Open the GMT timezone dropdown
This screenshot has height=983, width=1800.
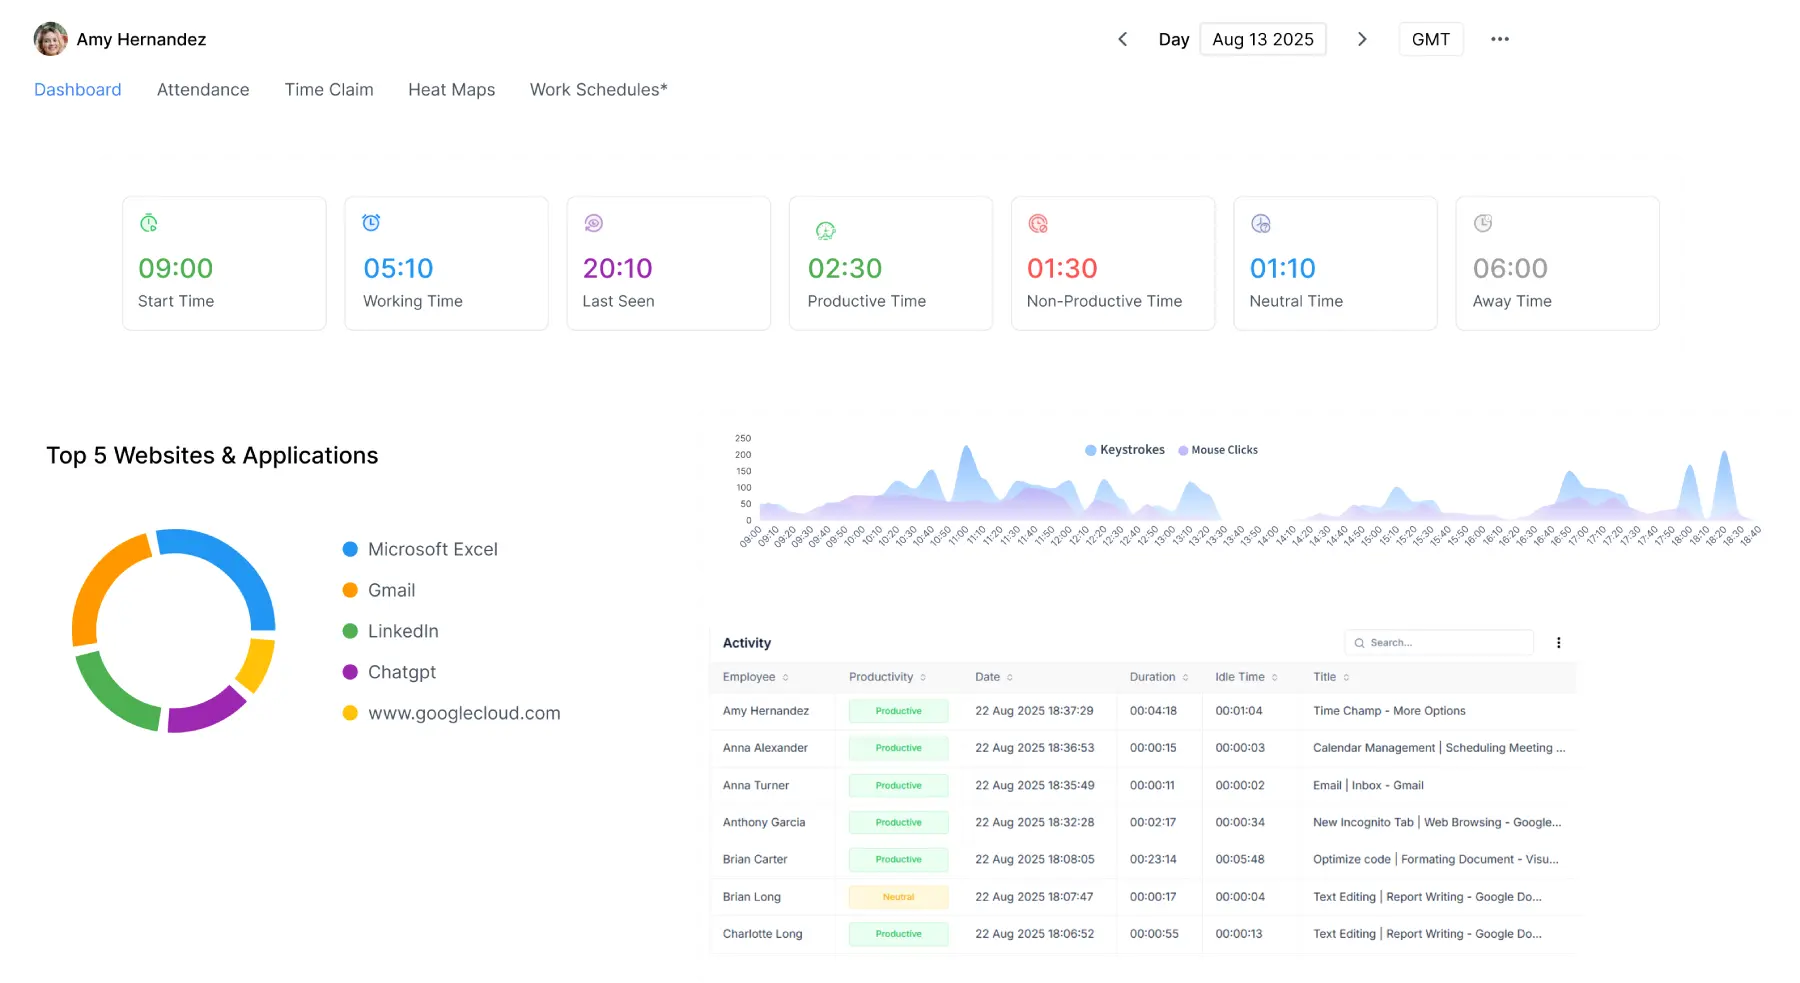pyautogui.click(x=1430, y=39)
